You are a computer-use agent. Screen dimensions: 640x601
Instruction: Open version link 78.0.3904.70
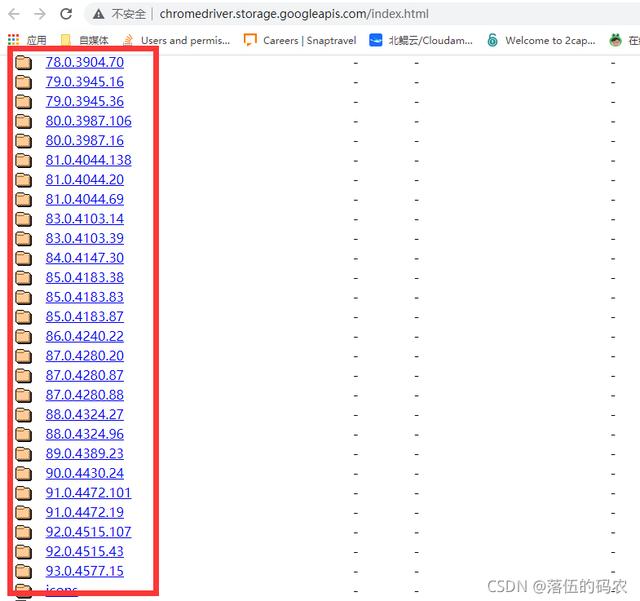(x=84, y=62)
